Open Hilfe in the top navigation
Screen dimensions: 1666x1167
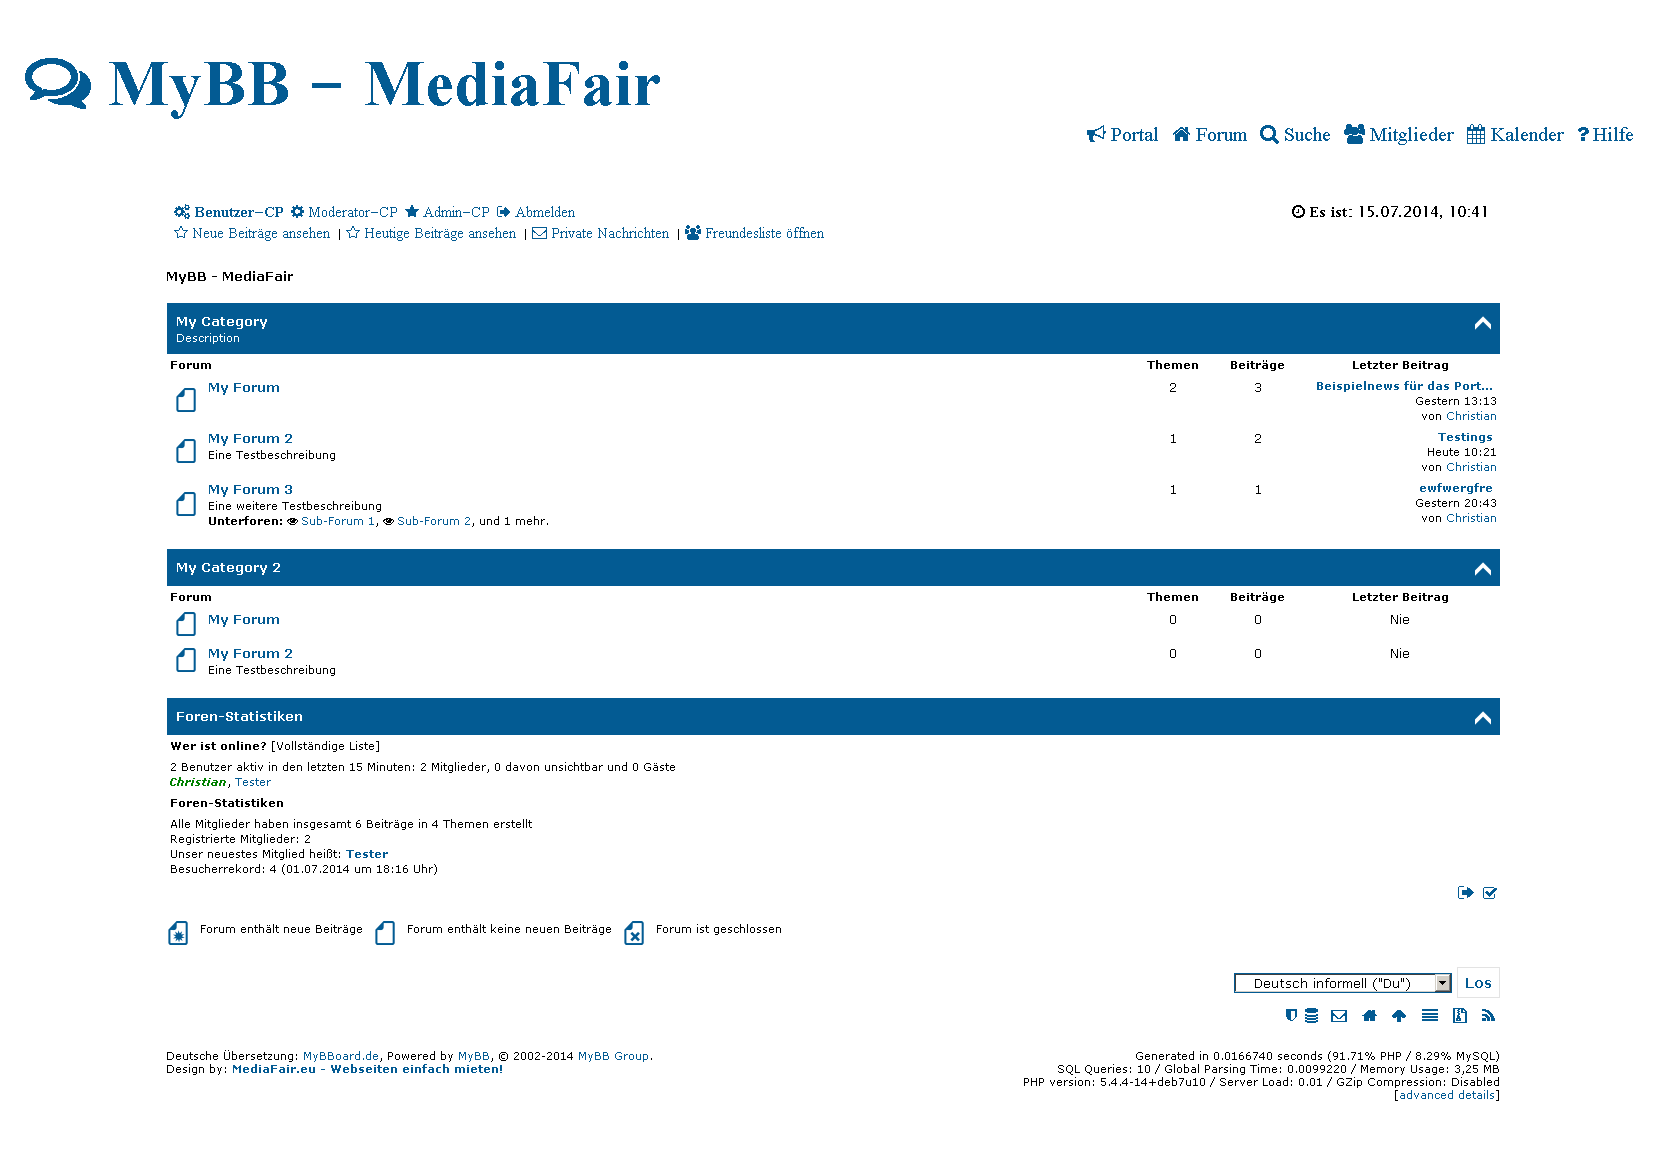1605,135
